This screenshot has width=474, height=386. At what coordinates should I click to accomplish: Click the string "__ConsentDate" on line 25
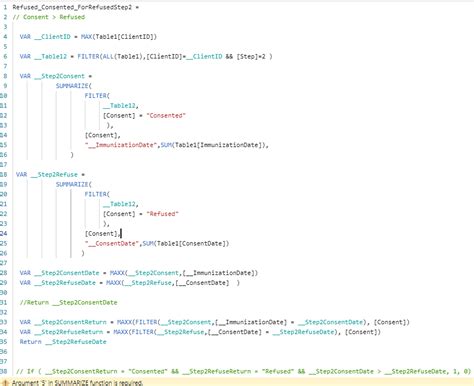112,243
